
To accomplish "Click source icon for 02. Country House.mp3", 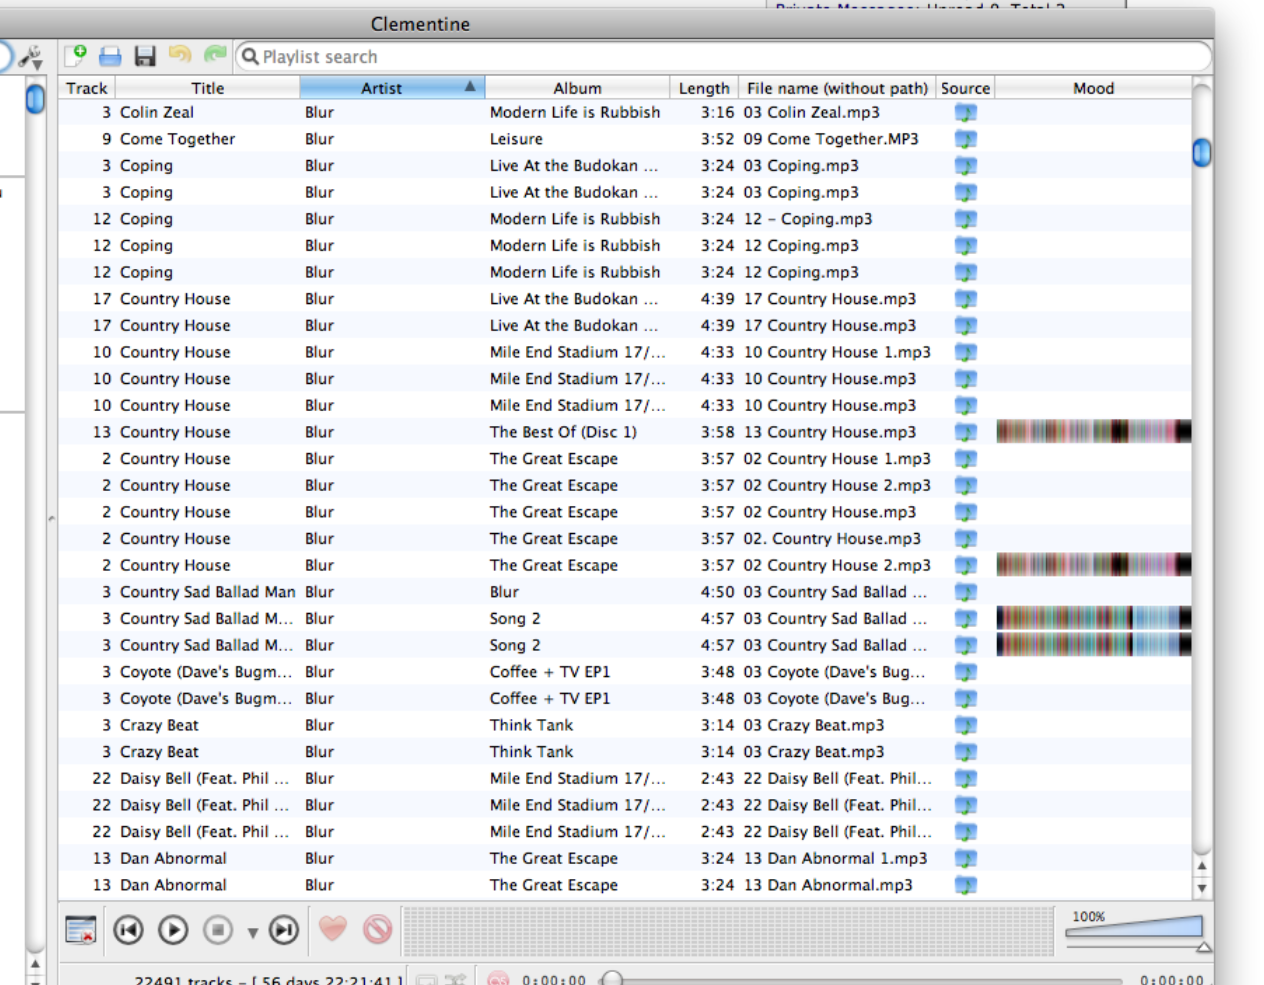I will pyautogui.click(x=965, y=539).
